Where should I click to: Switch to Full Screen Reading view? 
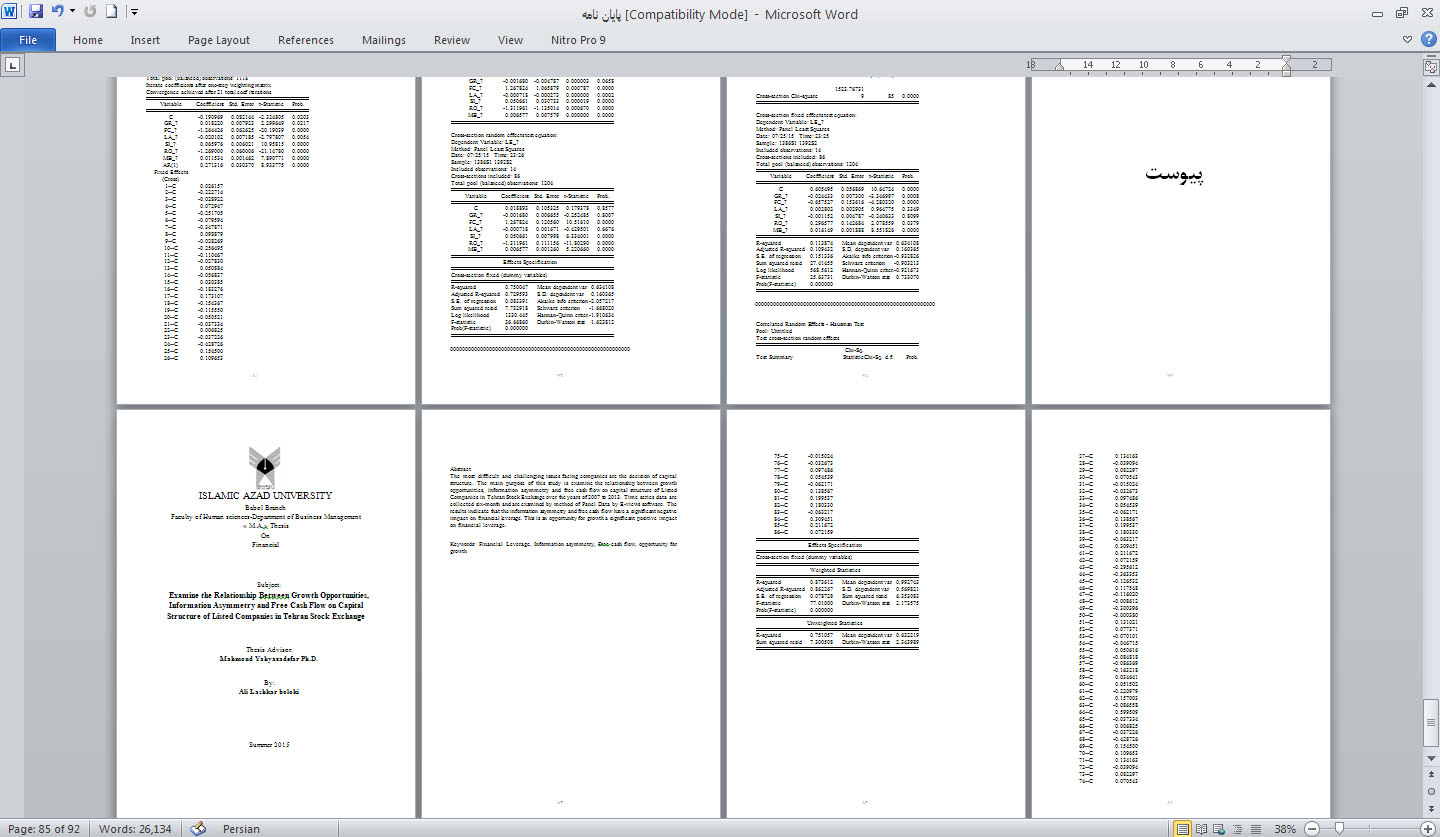click(1202, 829)
